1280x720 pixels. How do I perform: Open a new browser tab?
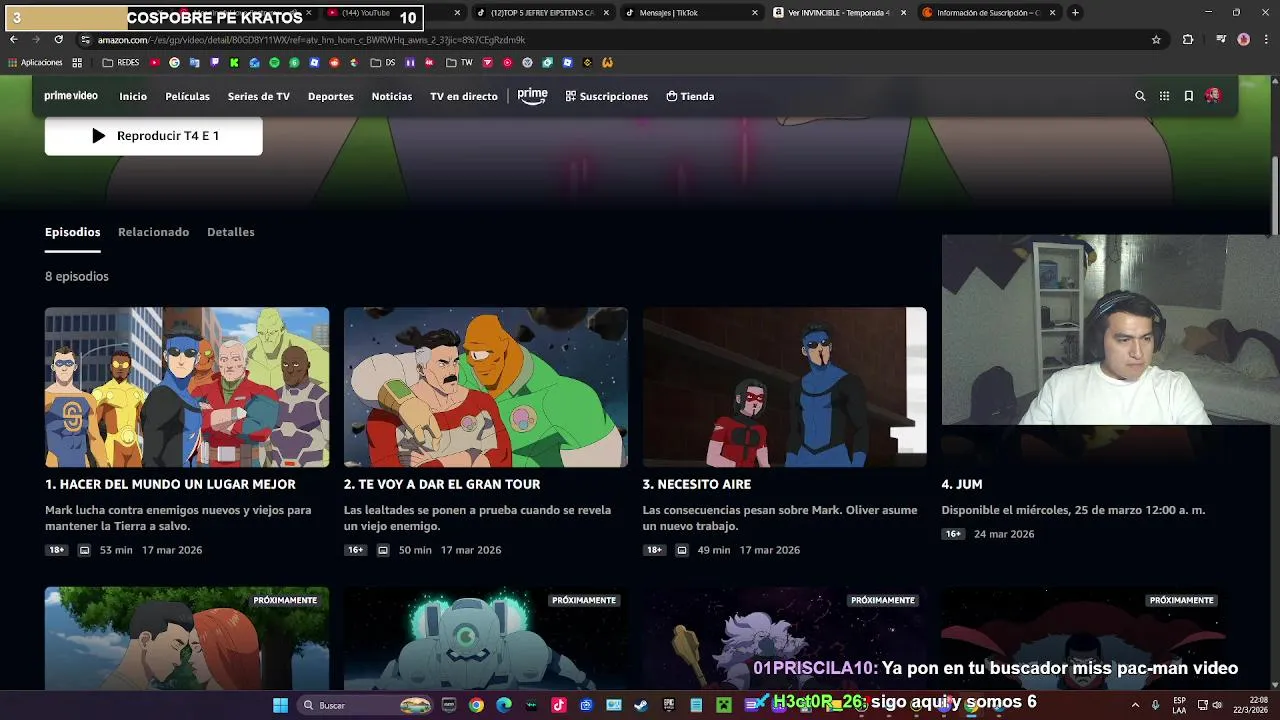coord(1075,13)
